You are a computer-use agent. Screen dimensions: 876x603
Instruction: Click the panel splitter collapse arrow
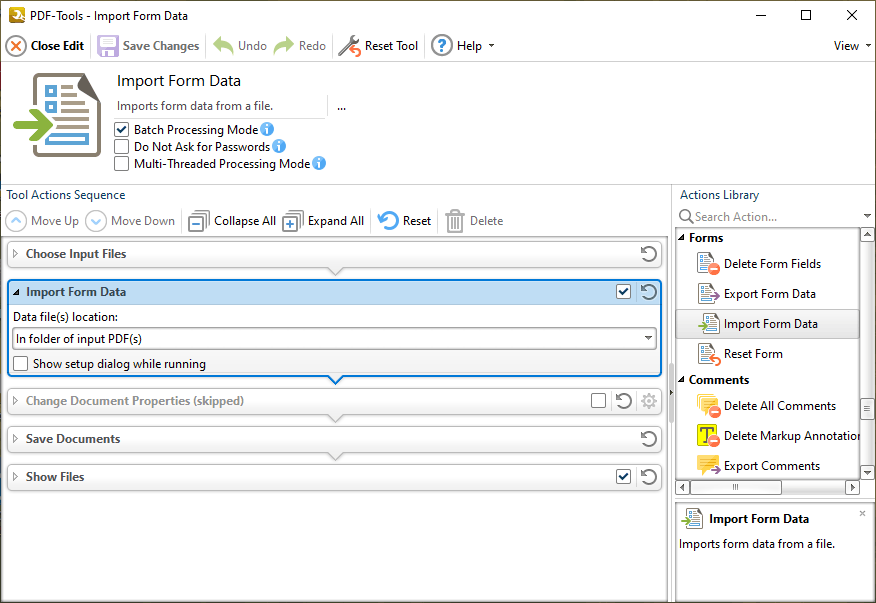pos(671,393)
